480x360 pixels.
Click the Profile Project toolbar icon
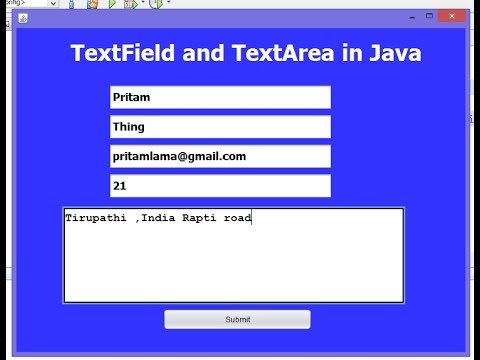pos(156,4)
